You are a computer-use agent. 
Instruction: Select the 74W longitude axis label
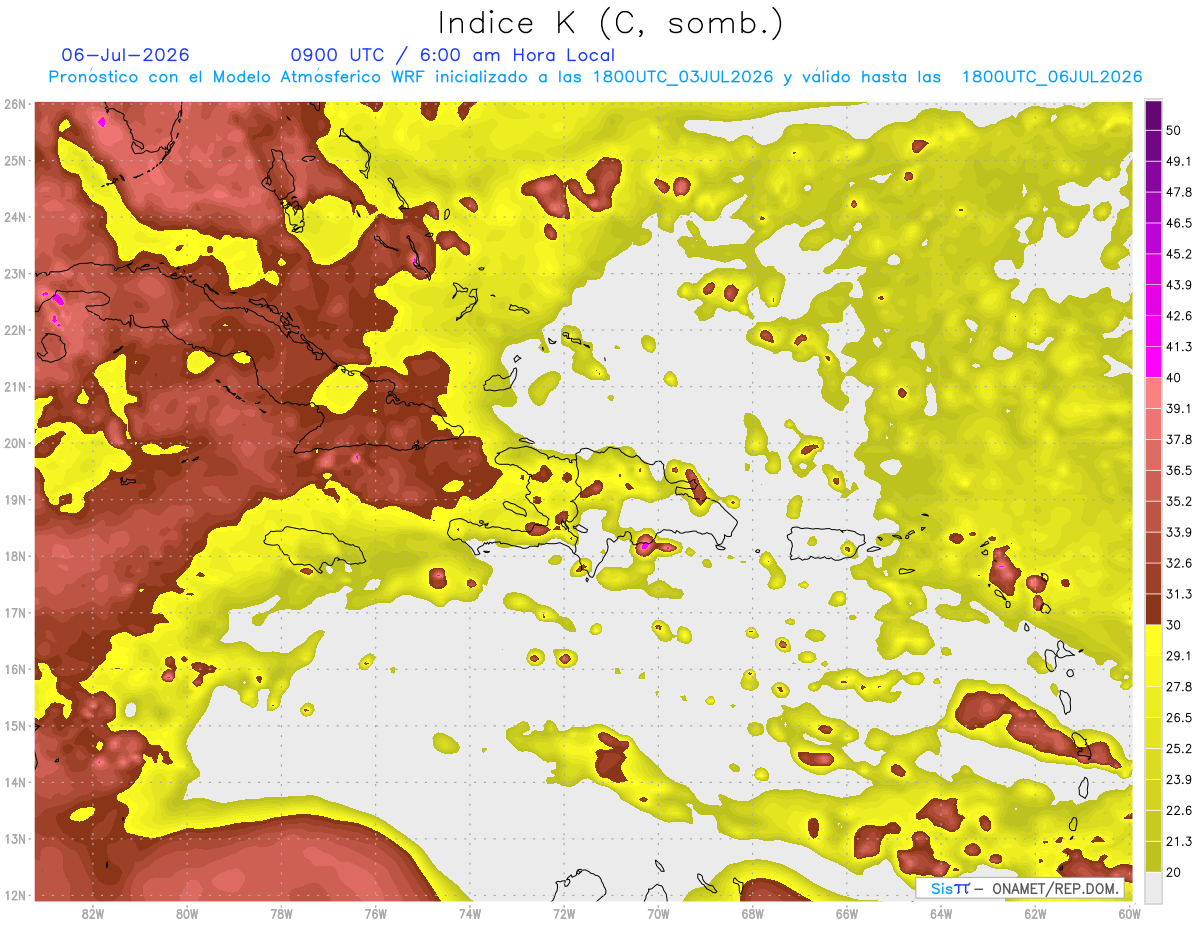click(470, 913)
